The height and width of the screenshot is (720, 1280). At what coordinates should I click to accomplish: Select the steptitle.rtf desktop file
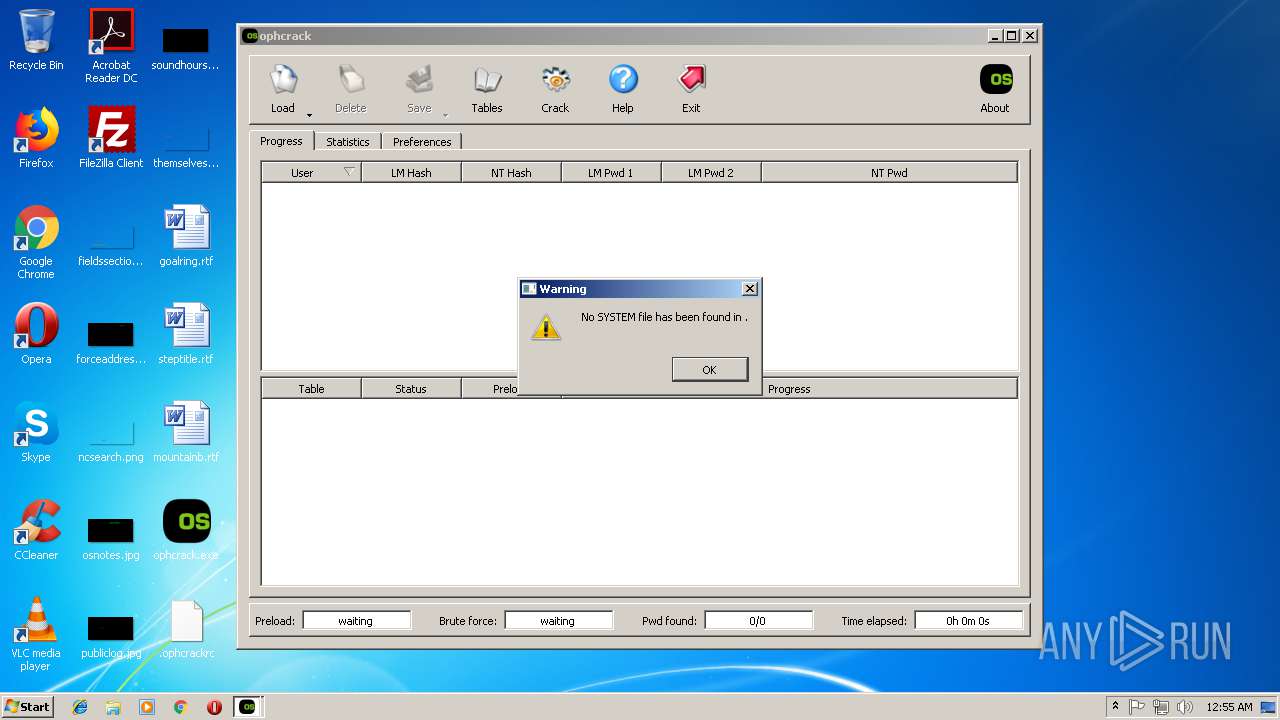[x=186, y=335]
